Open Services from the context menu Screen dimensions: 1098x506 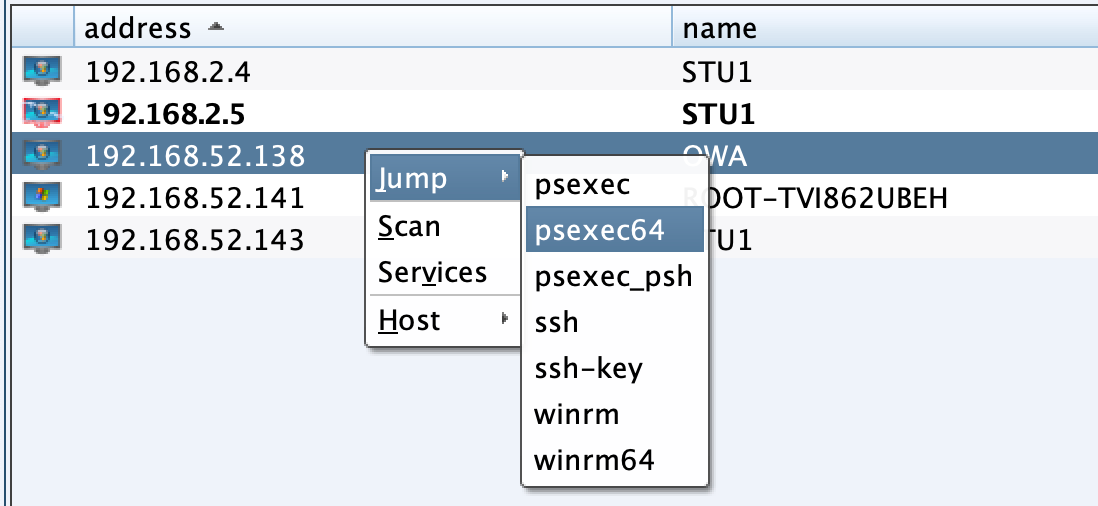point(432,273)
